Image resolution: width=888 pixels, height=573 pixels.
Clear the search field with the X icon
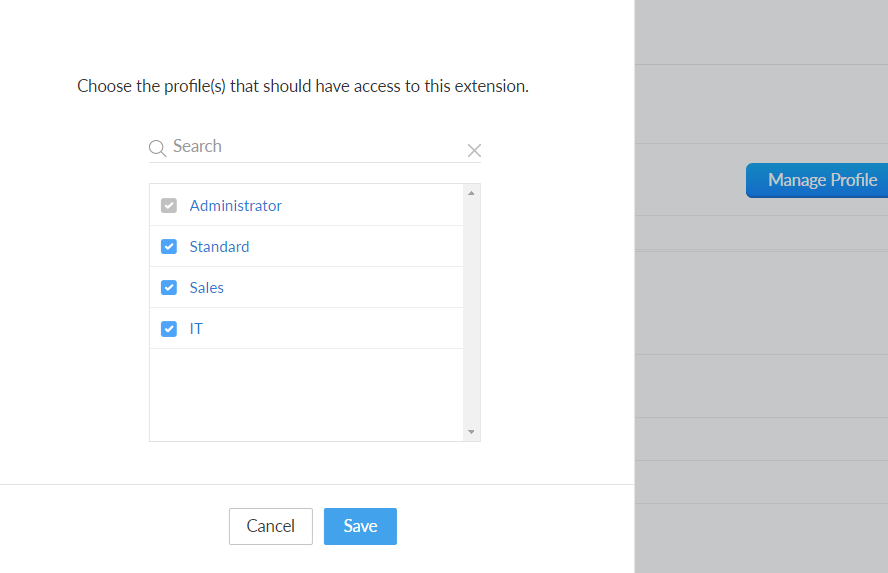click(474, 150)
